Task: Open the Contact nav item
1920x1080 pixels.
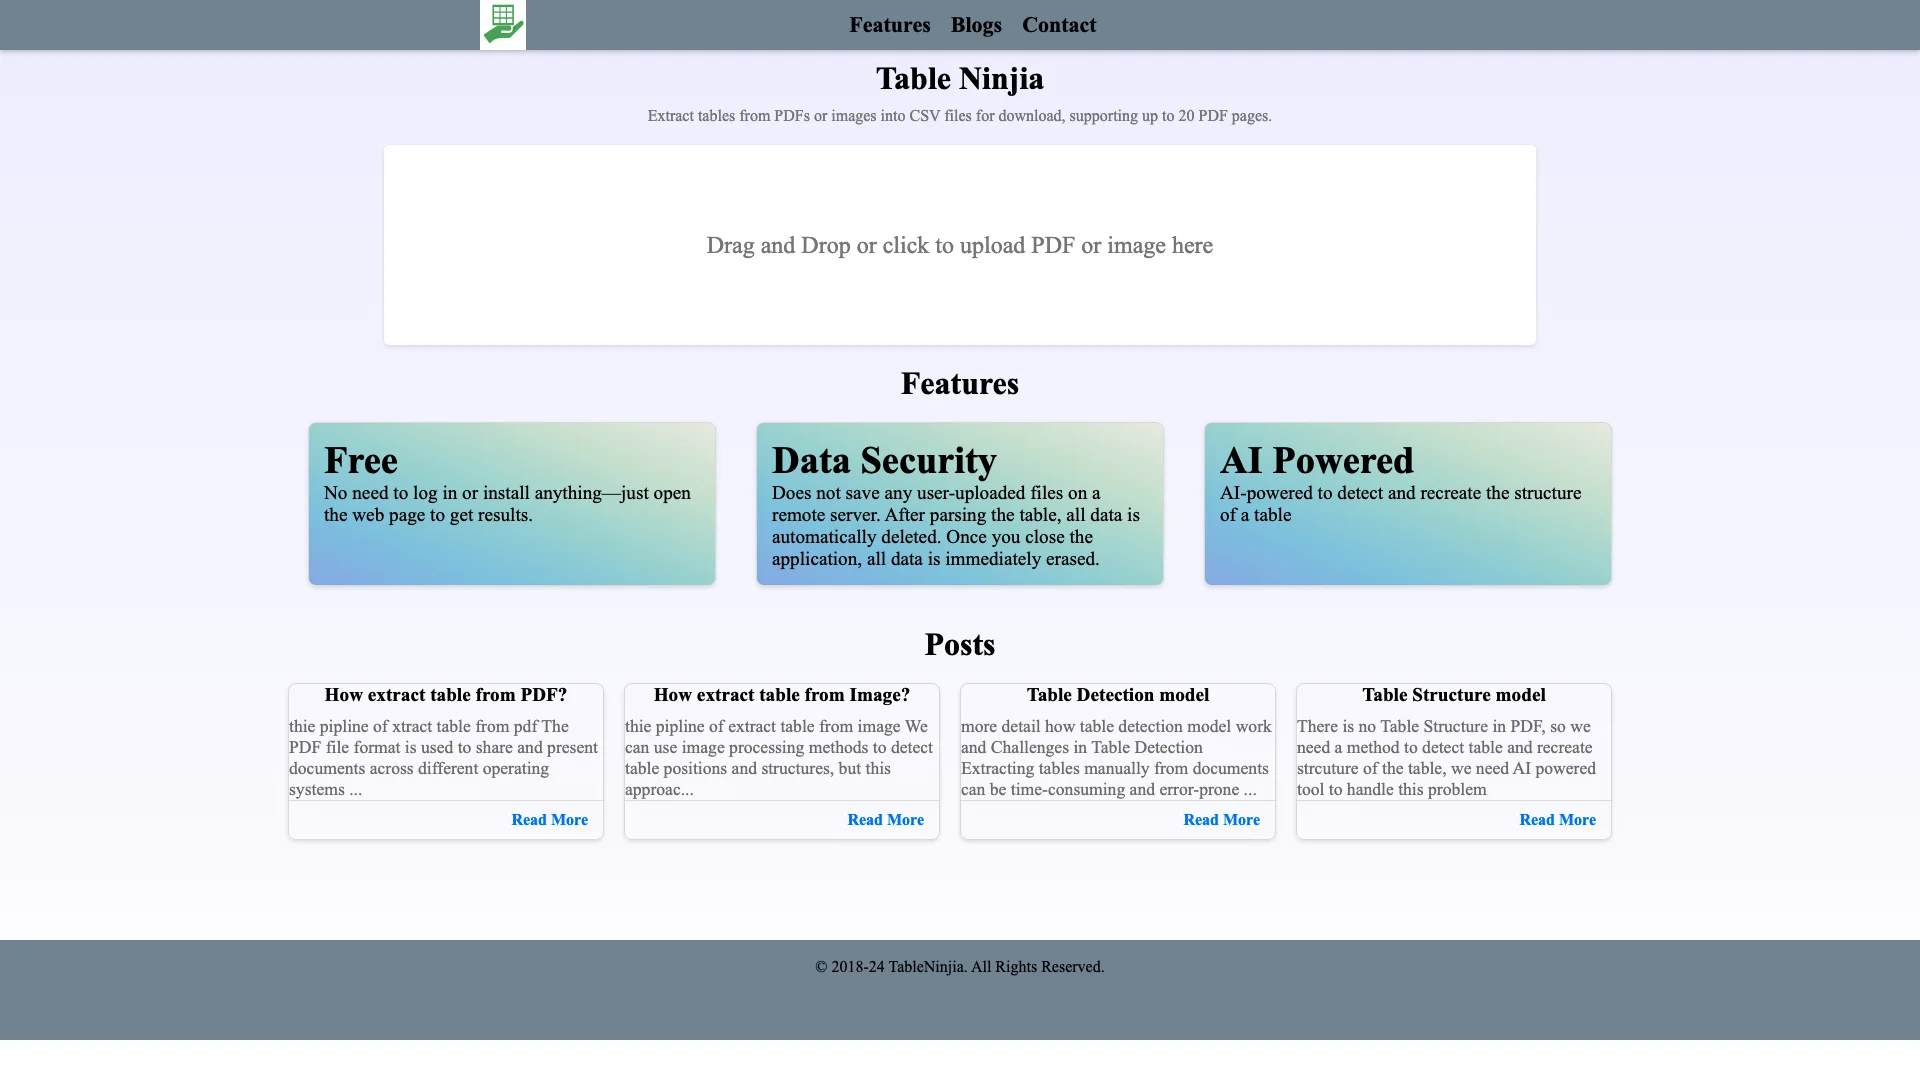Action: tap(1059, 25)
